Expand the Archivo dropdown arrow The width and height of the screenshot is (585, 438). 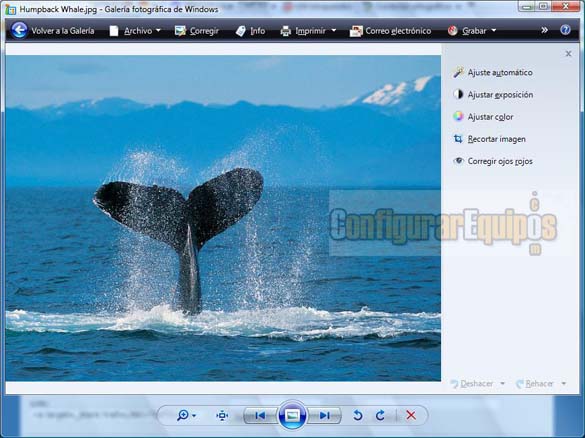click(158, 31)
